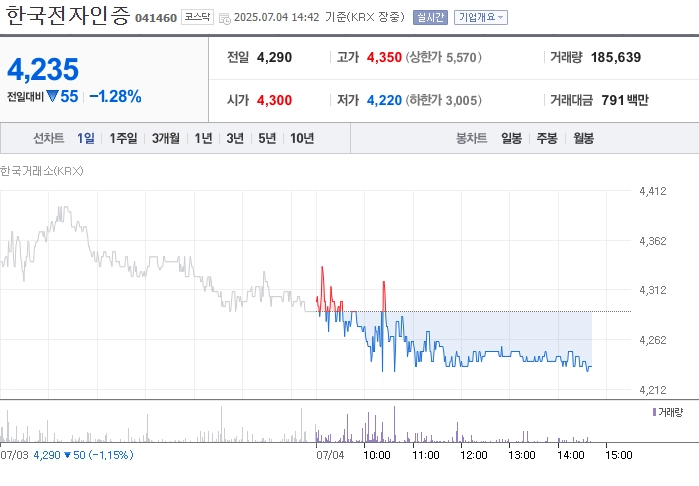Click the 4,412 price axis label
The width and height of the screenshot is (699, 486).
click(x=653, y=191)
